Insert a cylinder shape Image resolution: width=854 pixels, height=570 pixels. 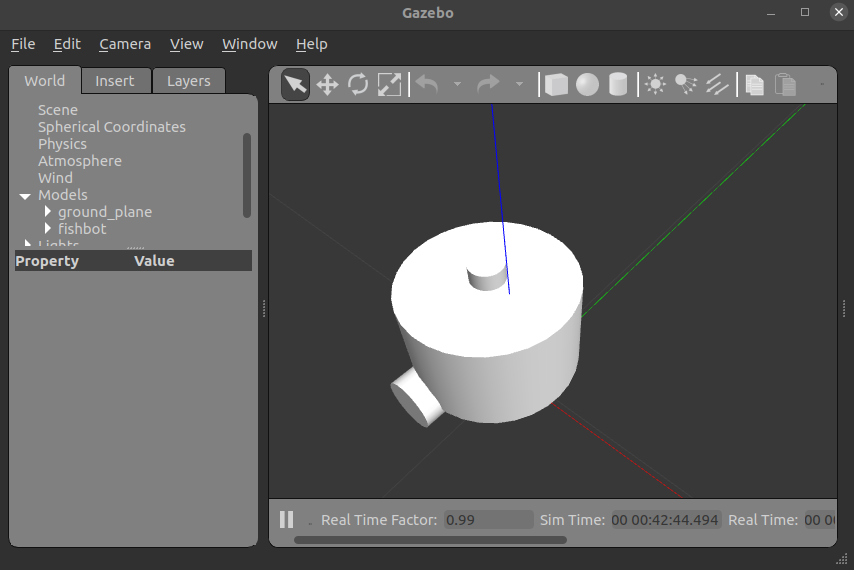pos(618,85)
